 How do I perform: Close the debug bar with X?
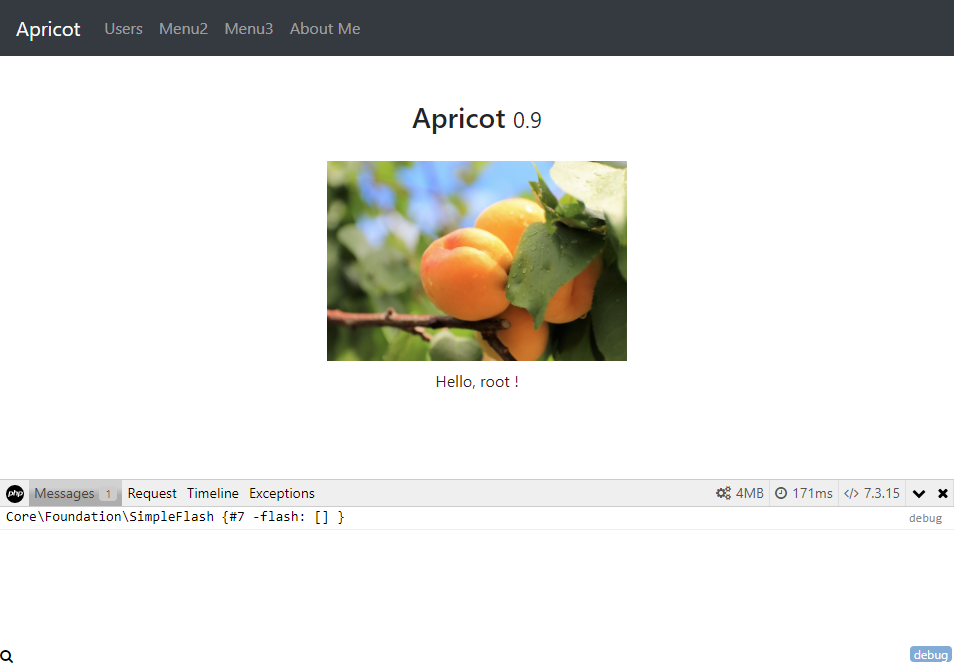click(x=942, y=493)
